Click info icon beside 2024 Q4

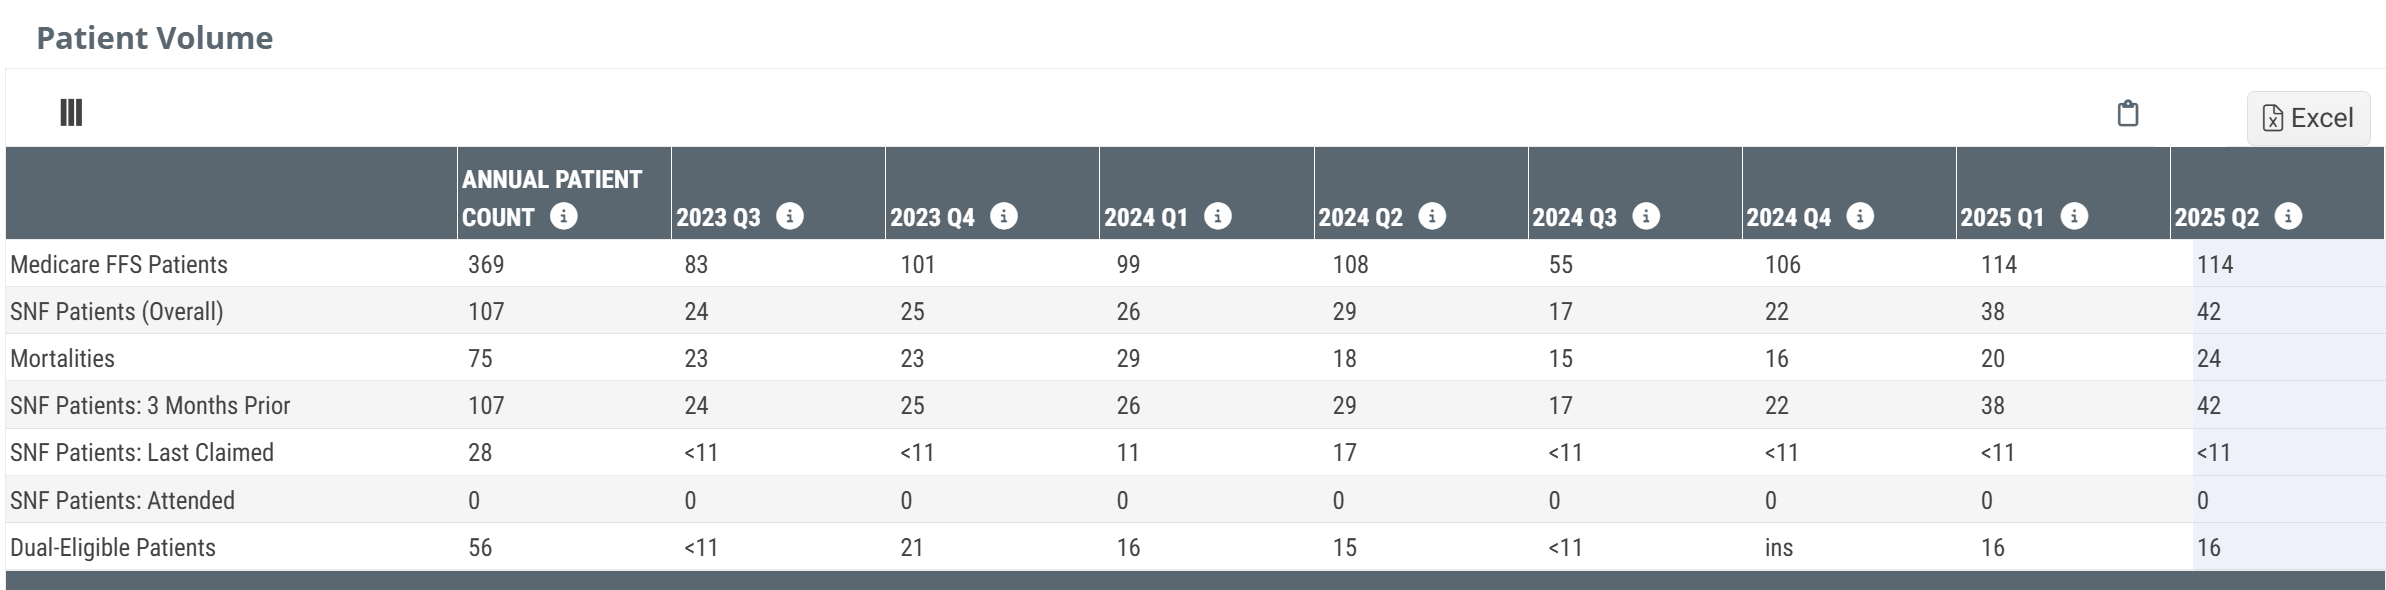click(x=1860, y=216)
